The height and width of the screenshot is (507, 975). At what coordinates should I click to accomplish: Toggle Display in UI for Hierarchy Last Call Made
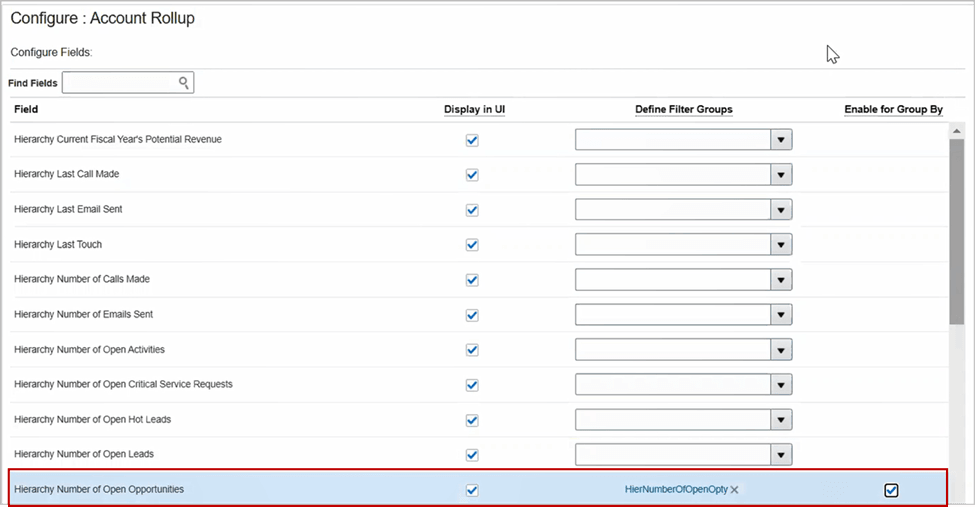pos(472,175)
